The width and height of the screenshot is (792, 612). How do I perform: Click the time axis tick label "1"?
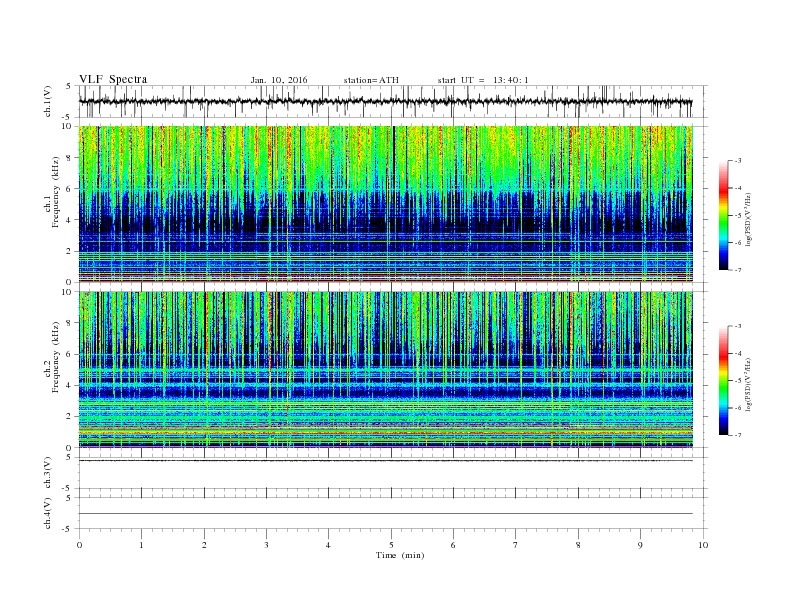(x=141, y=545)
